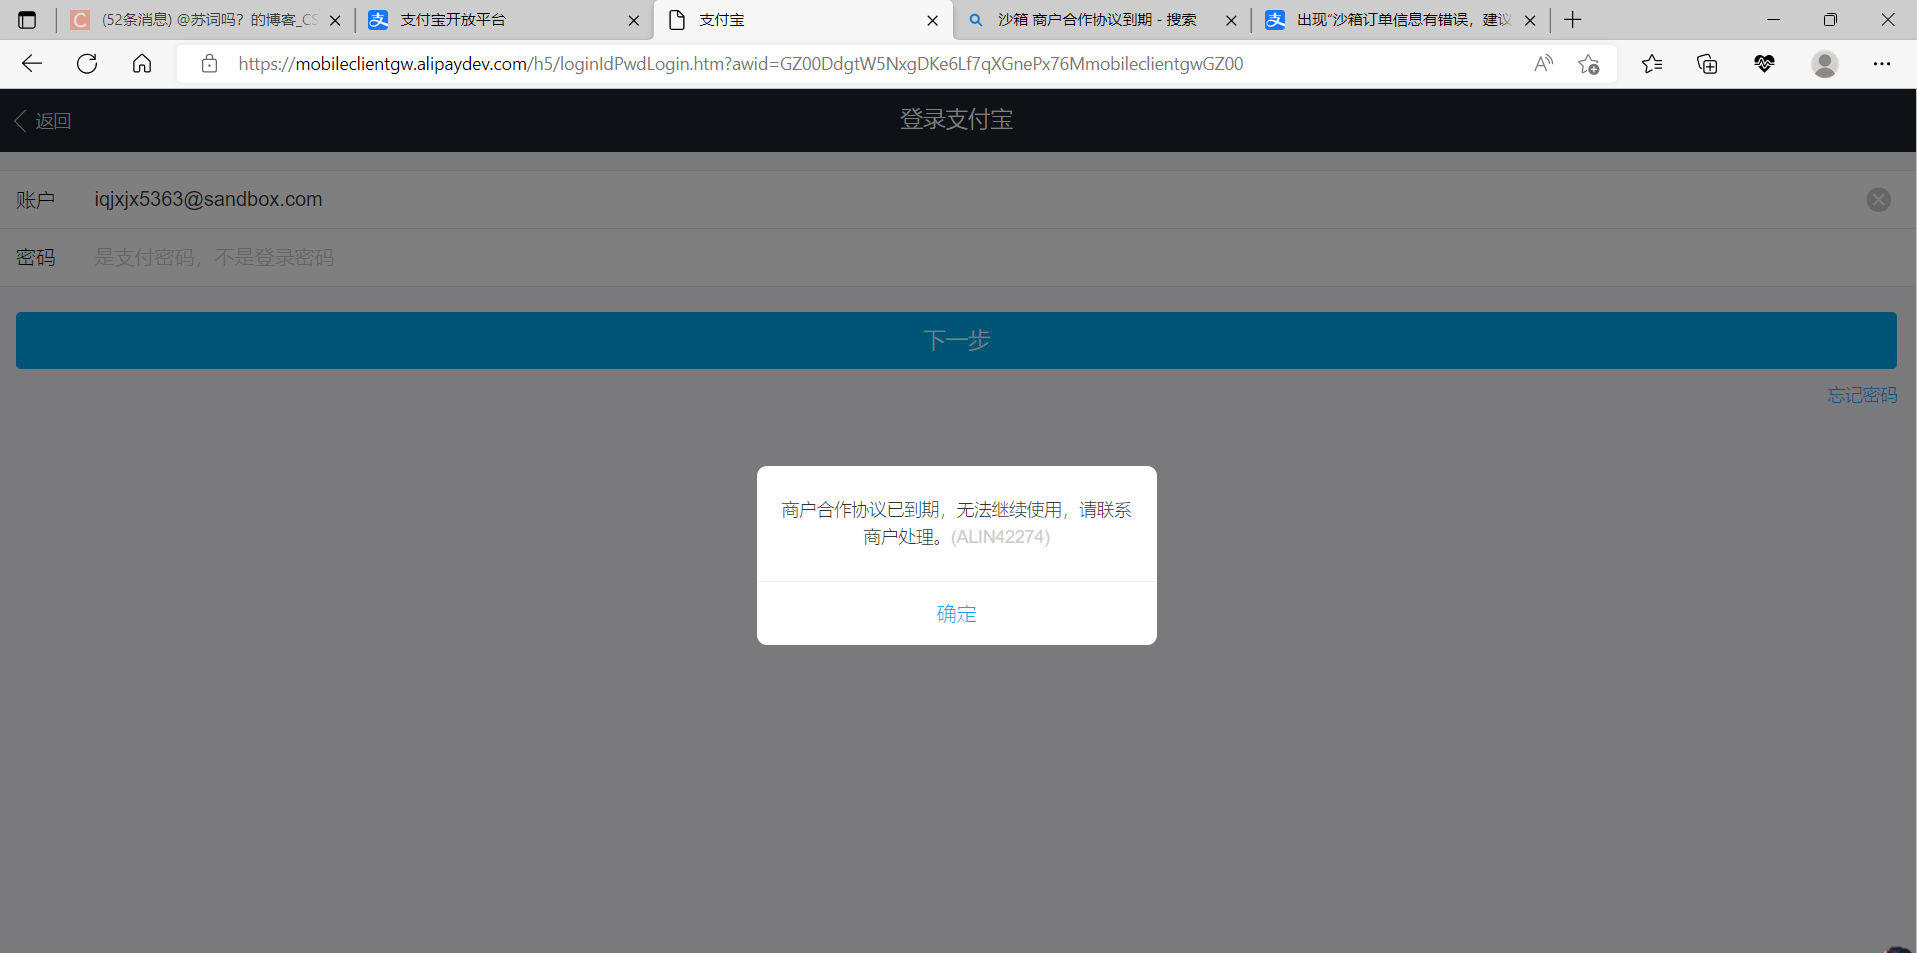Image resolution: width=1917 pixels, height=953 pixels.
Task: Open read aloud icon in address bar
Action: [x=1544, y=64]
